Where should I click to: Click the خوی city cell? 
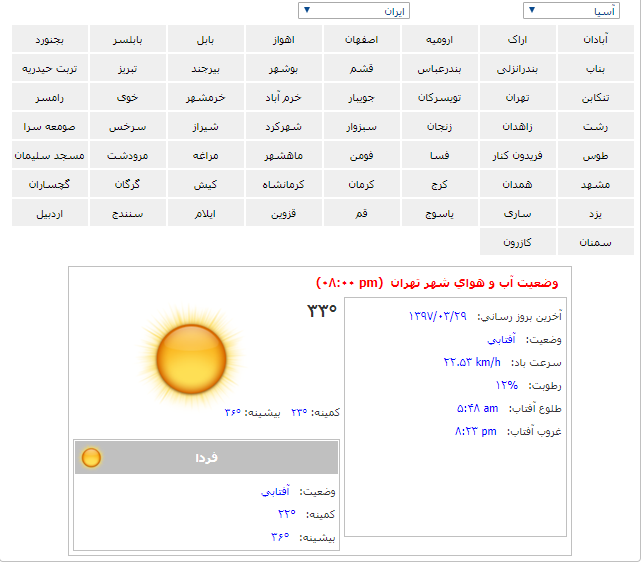(x=128, y=97)
